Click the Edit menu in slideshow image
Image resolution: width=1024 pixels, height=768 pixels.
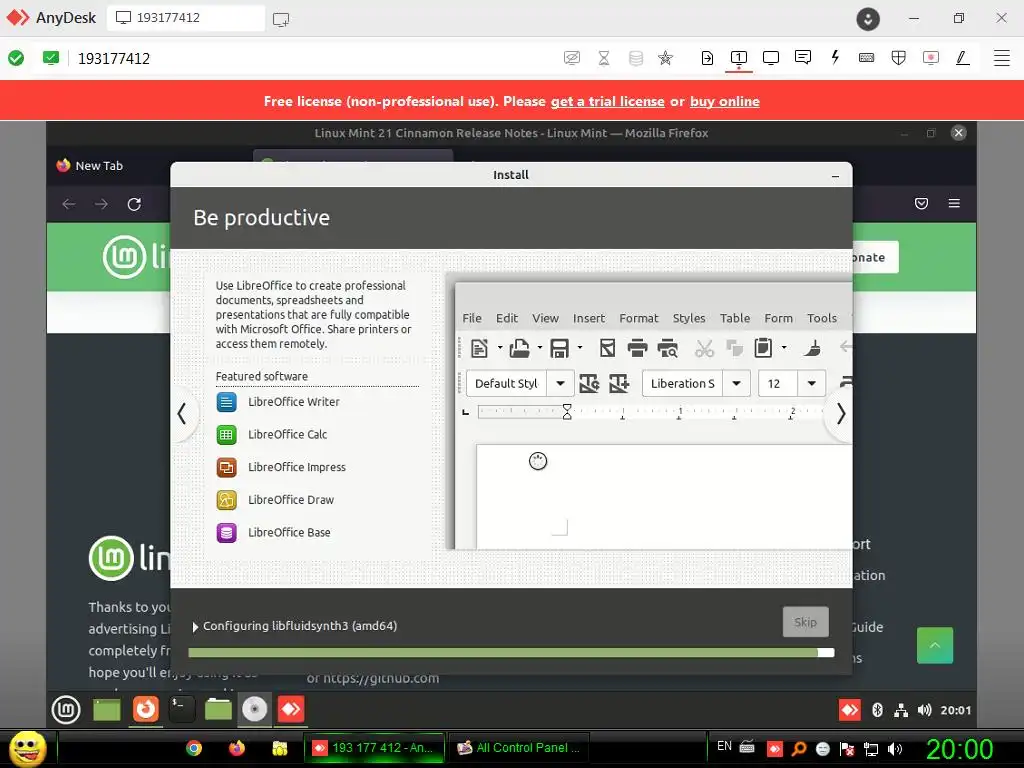pyautogui.click(x=507, y=318)
